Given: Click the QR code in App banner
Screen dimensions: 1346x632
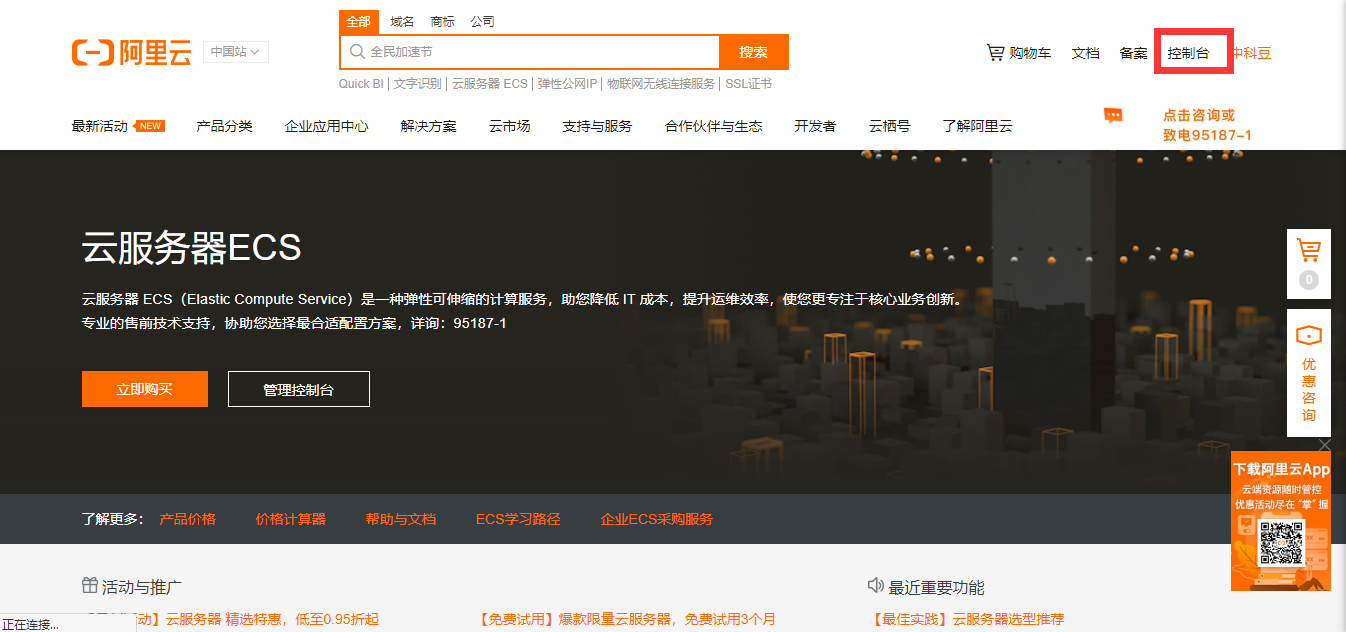Looking at the screenshot, I should coord(1281,544).
